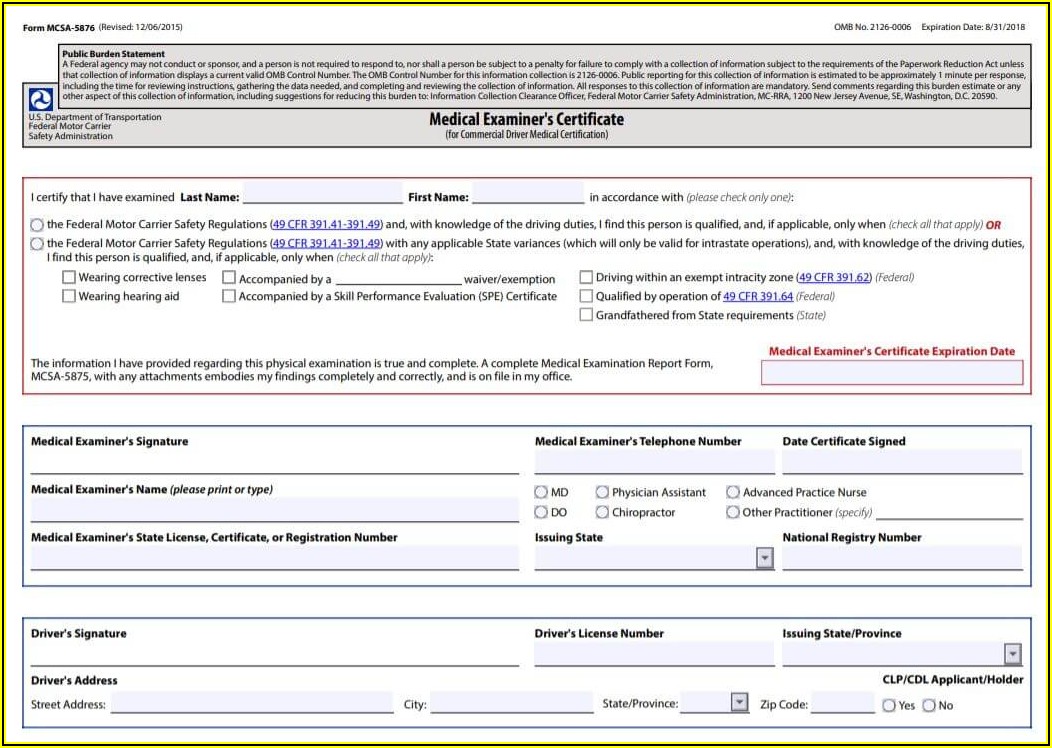Click the Medical Examiner's Certificate Expiration Date field
This screenshot has height=748, width=1052.
[x=892, y=372]
